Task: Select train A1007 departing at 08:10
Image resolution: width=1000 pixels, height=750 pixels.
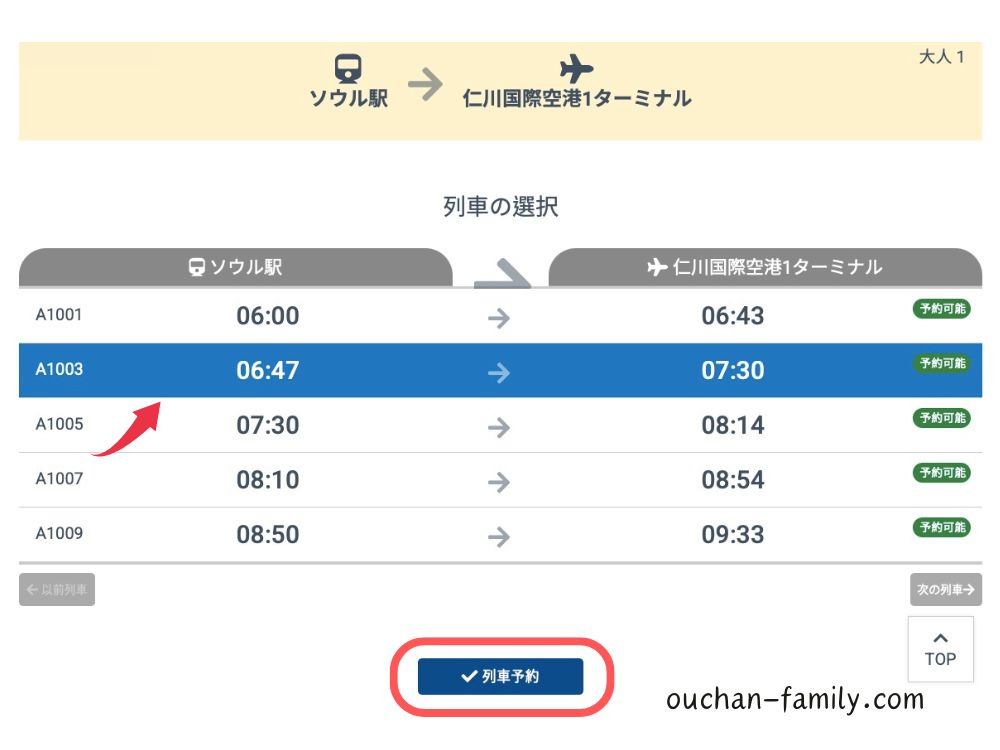Action: pyautogui.click(x=501, y=480)
